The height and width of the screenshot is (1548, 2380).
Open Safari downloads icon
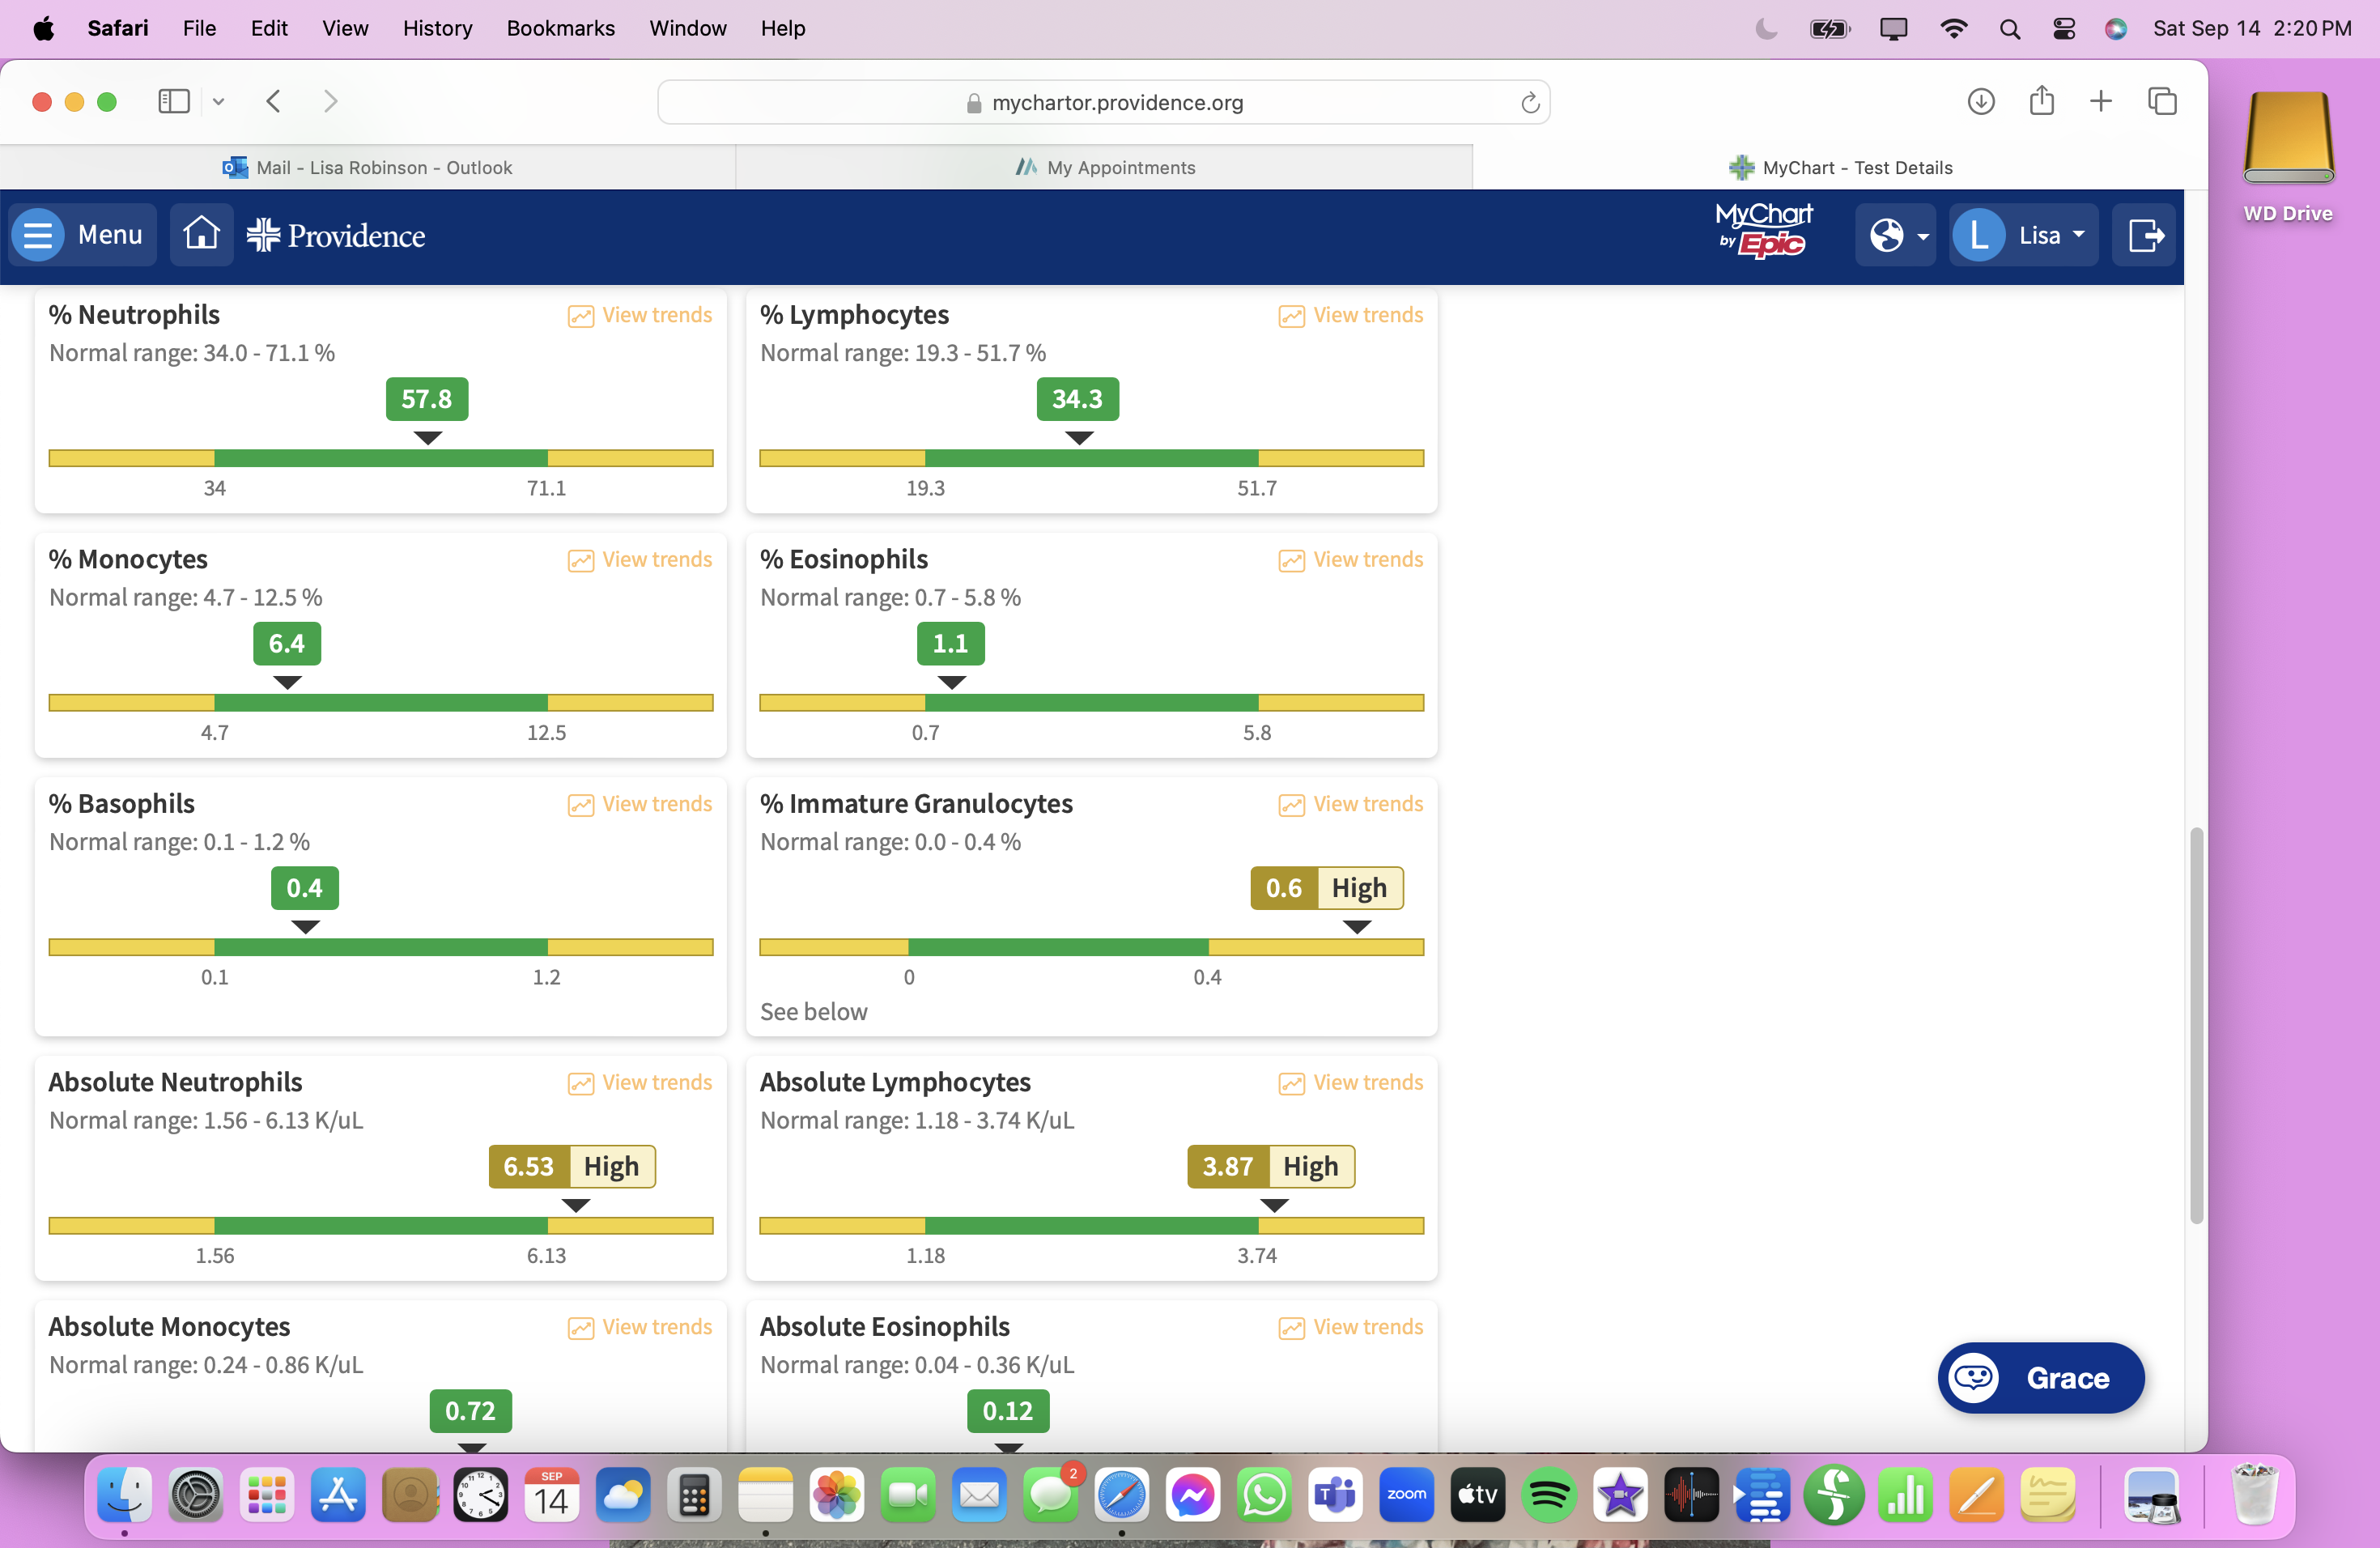click(x=1980, y=101)
